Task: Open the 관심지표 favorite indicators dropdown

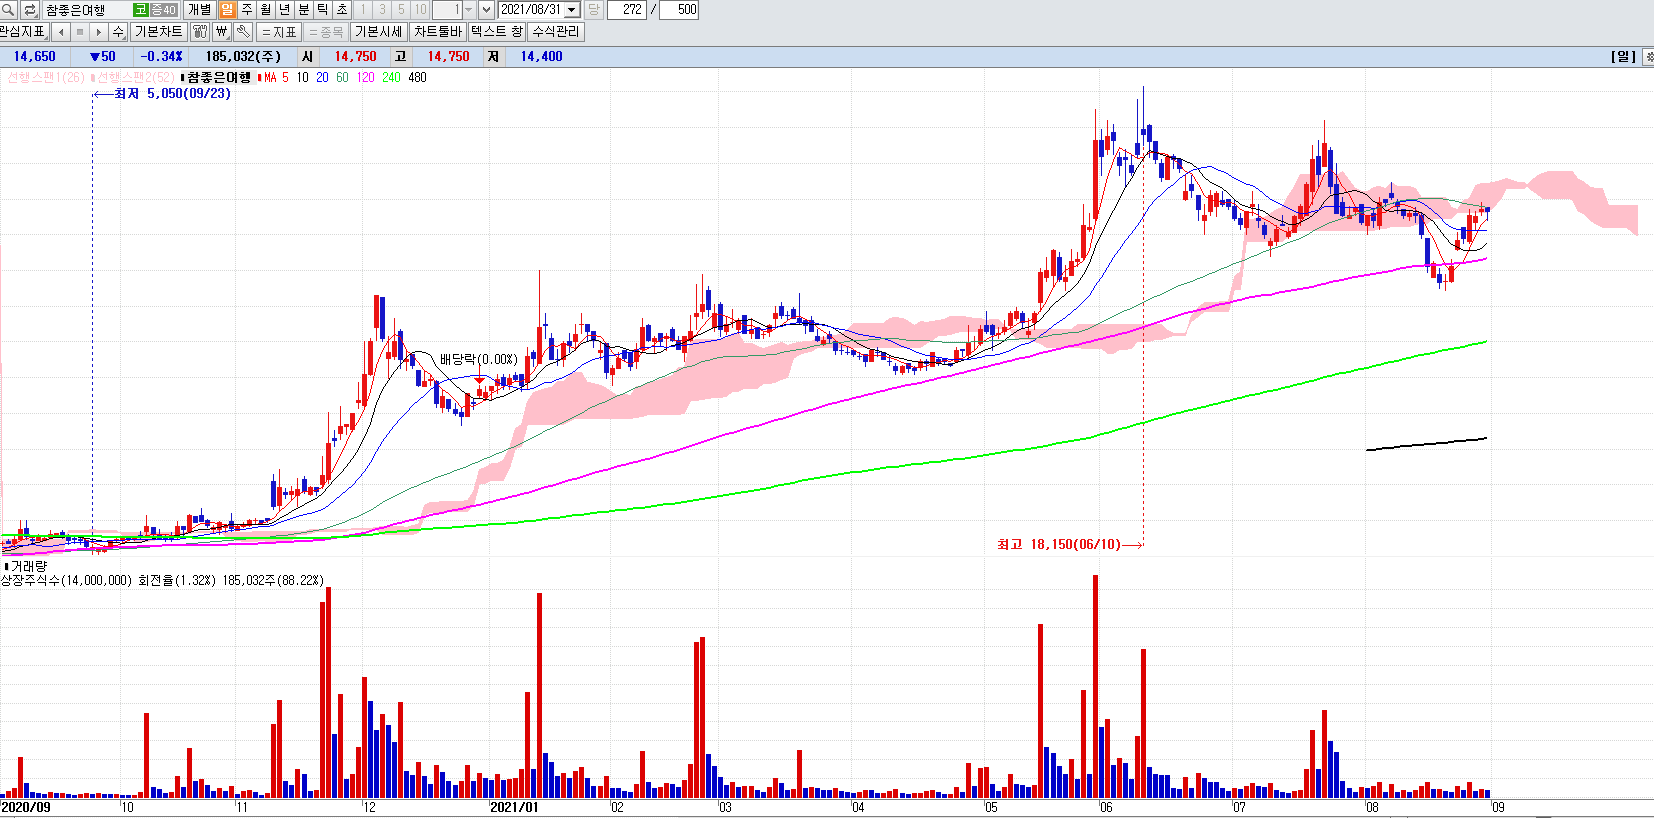Action: 24,31
